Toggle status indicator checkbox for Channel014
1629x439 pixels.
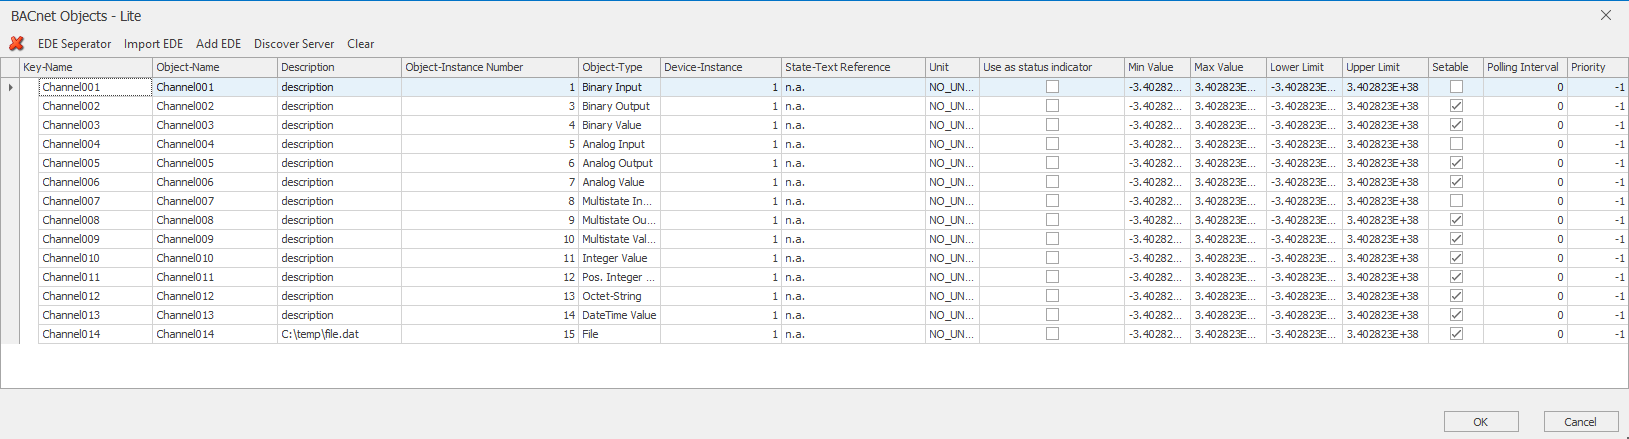point(1052,334)
